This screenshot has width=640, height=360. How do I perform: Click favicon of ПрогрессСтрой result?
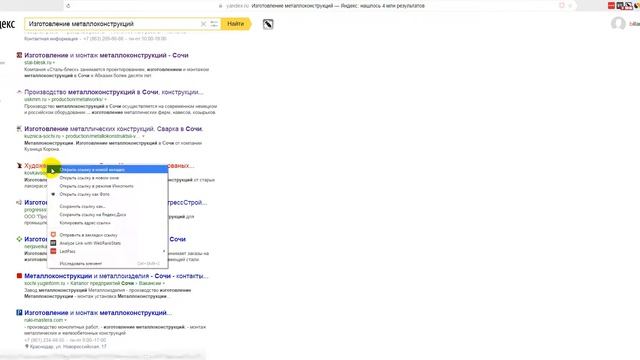coord(19,202)
